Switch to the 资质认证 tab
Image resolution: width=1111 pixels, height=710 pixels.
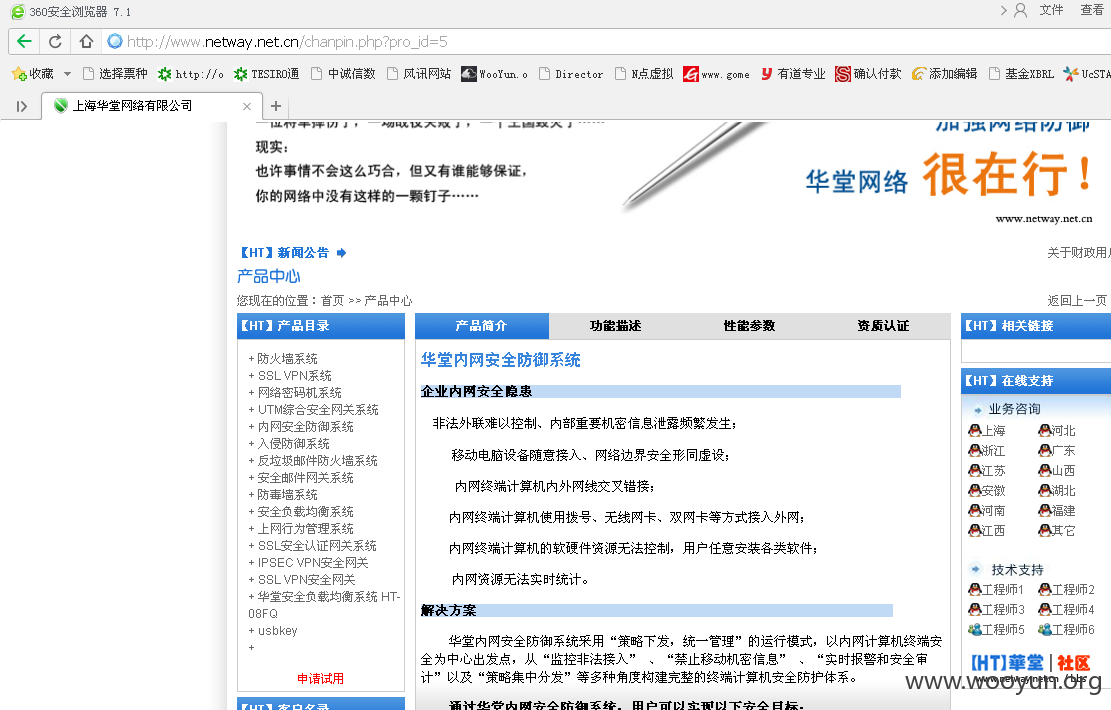[x=883, y=326]
